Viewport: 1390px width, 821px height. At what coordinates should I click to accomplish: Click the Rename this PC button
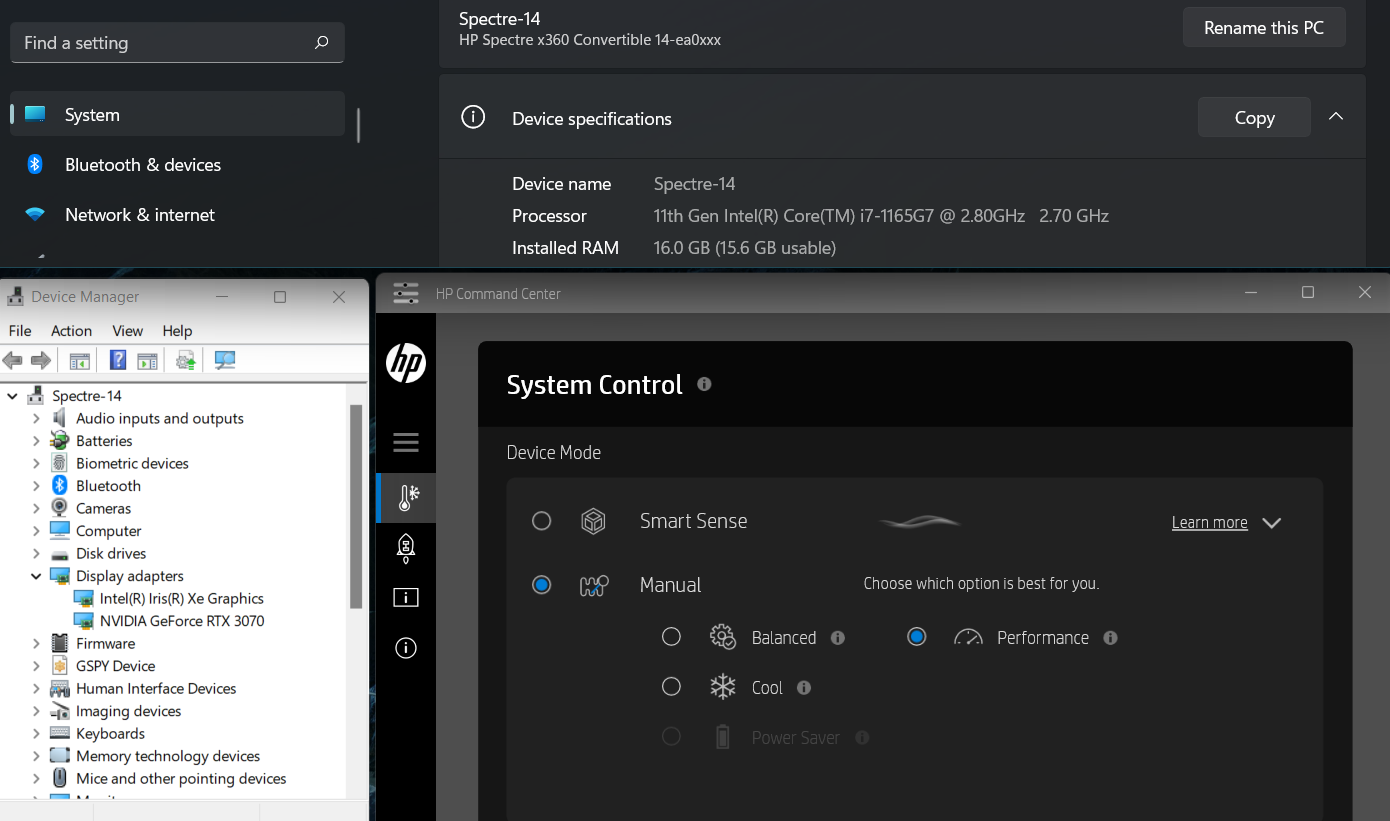1263,27
